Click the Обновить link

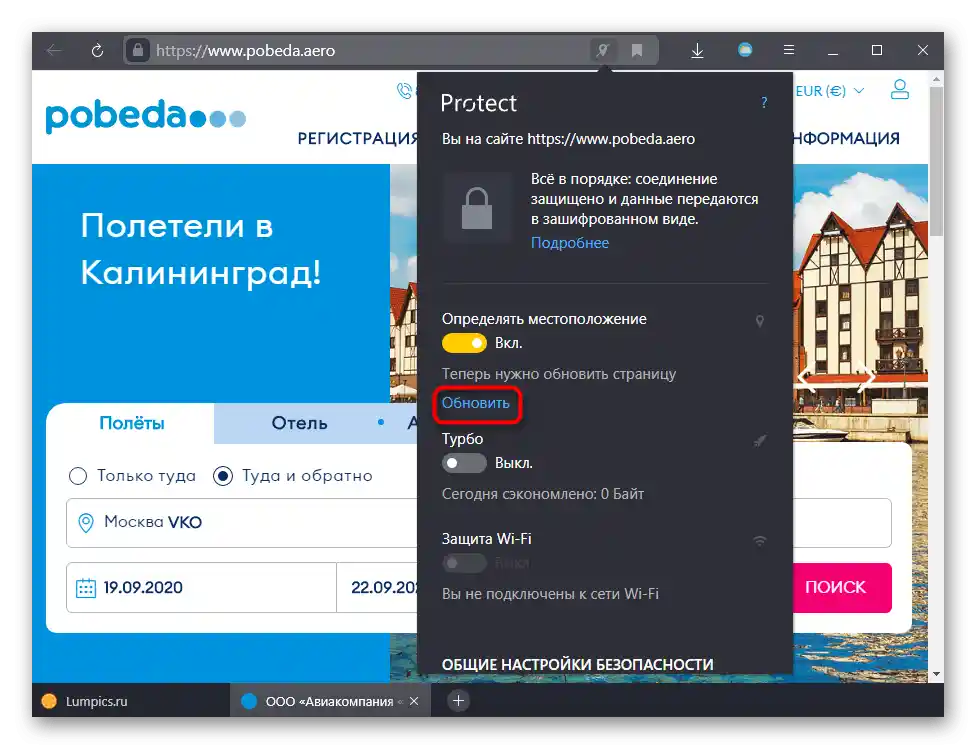click(x=476, y=403)
